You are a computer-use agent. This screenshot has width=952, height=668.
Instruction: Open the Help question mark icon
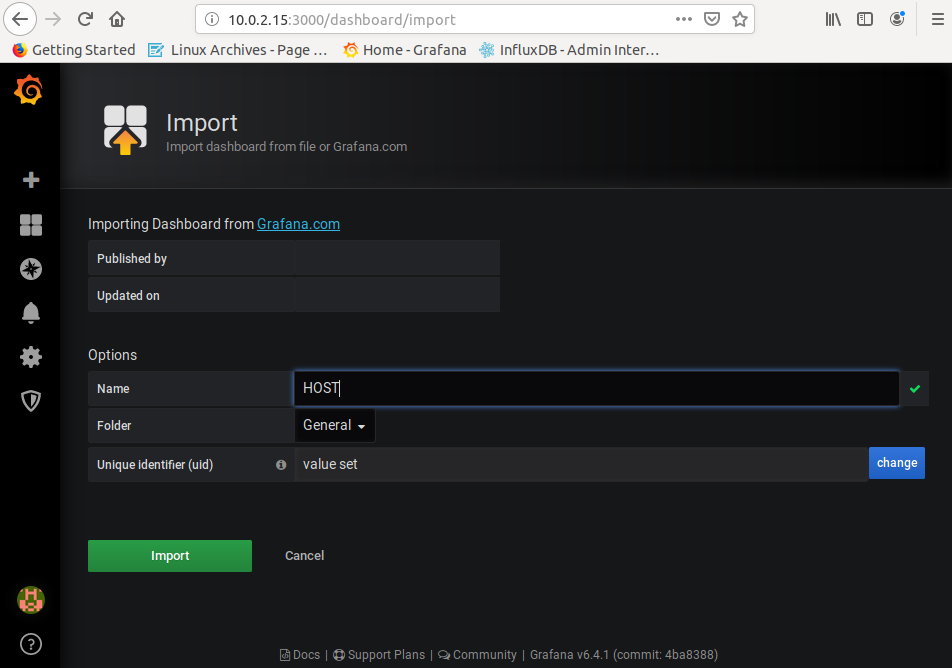pyautogui.click(x=31, y=644)
